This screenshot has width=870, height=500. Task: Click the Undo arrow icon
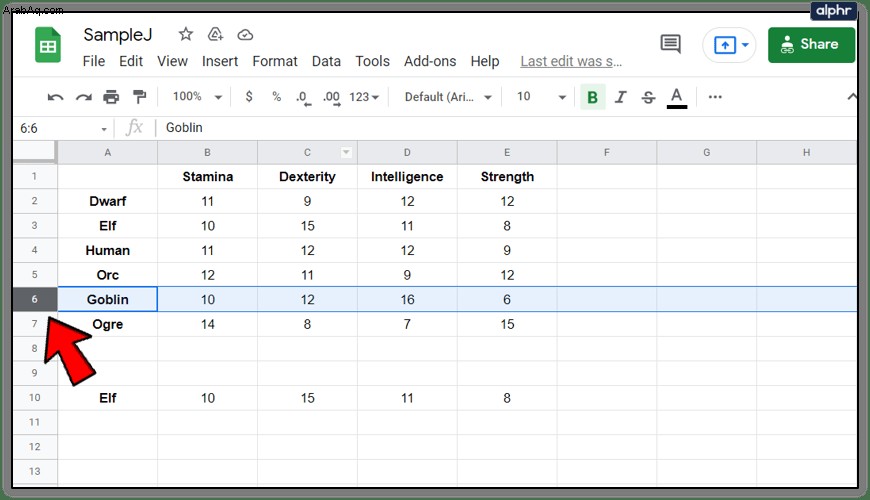55,97
